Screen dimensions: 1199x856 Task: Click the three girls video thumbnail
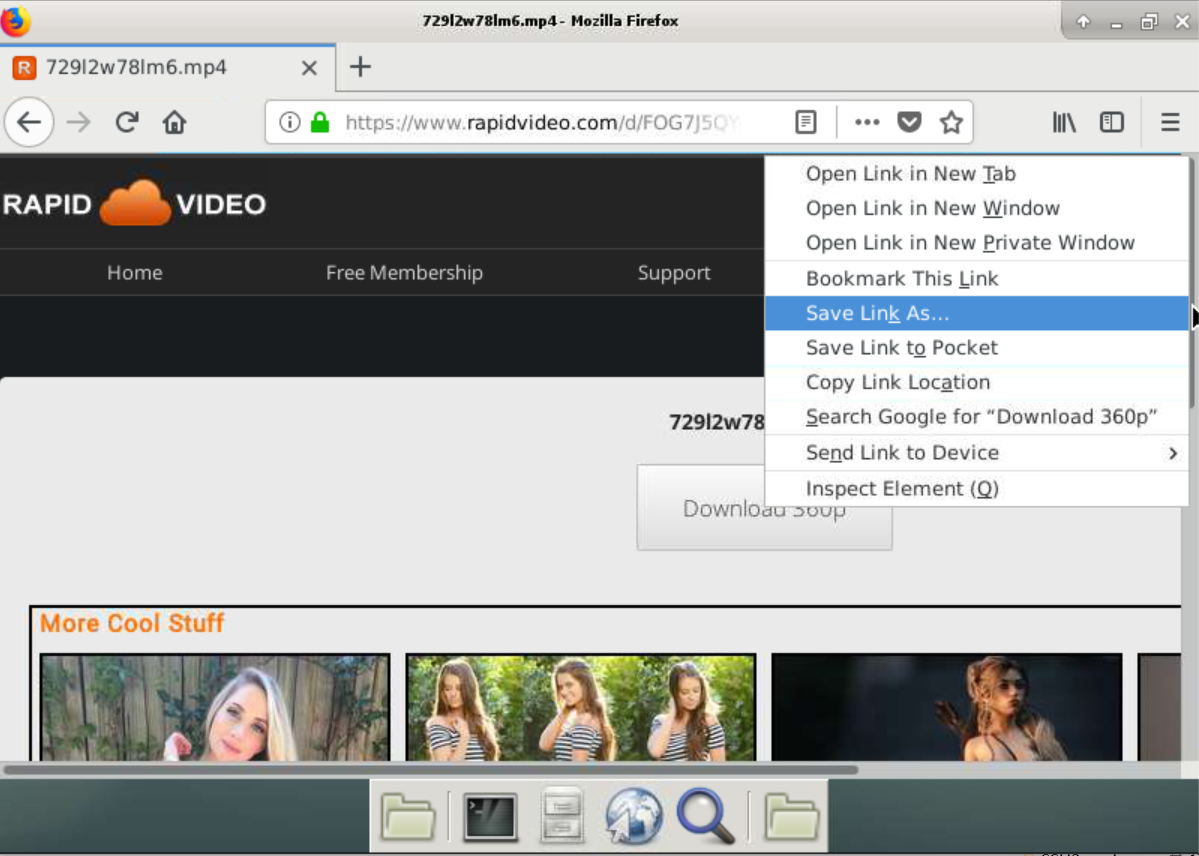point(580,708)
